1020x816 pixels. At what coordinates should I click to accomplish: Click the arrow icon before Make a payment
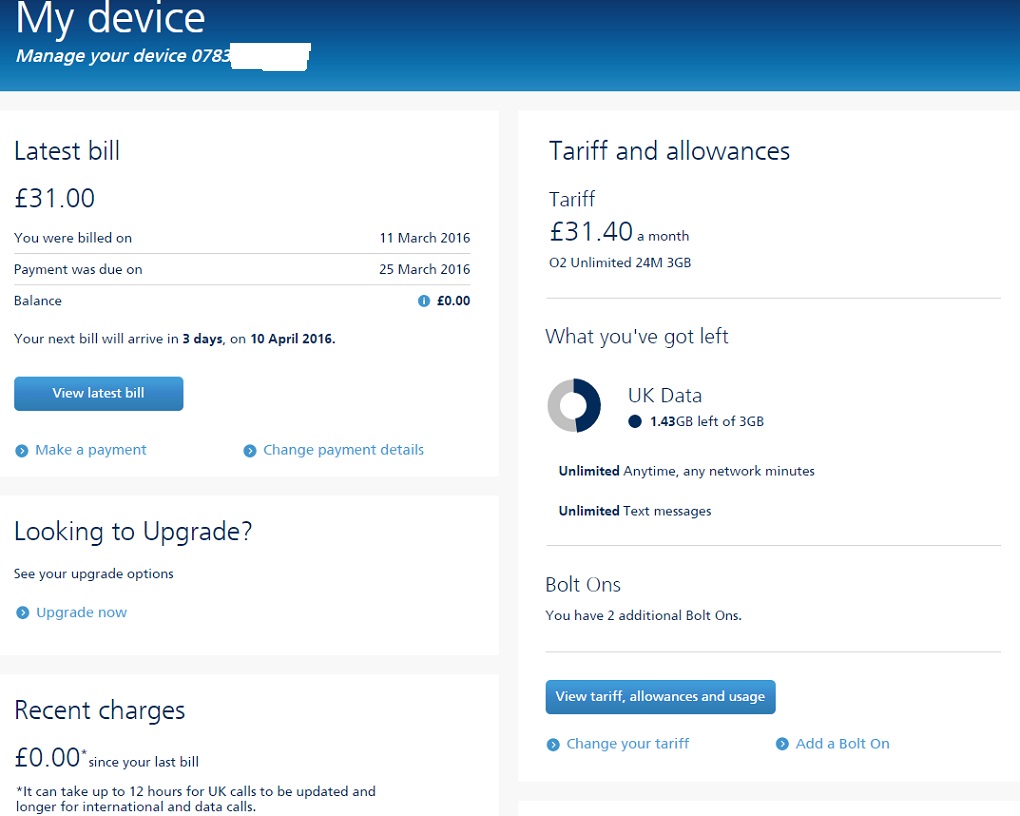pyautogui.click(x=22, y=451)
